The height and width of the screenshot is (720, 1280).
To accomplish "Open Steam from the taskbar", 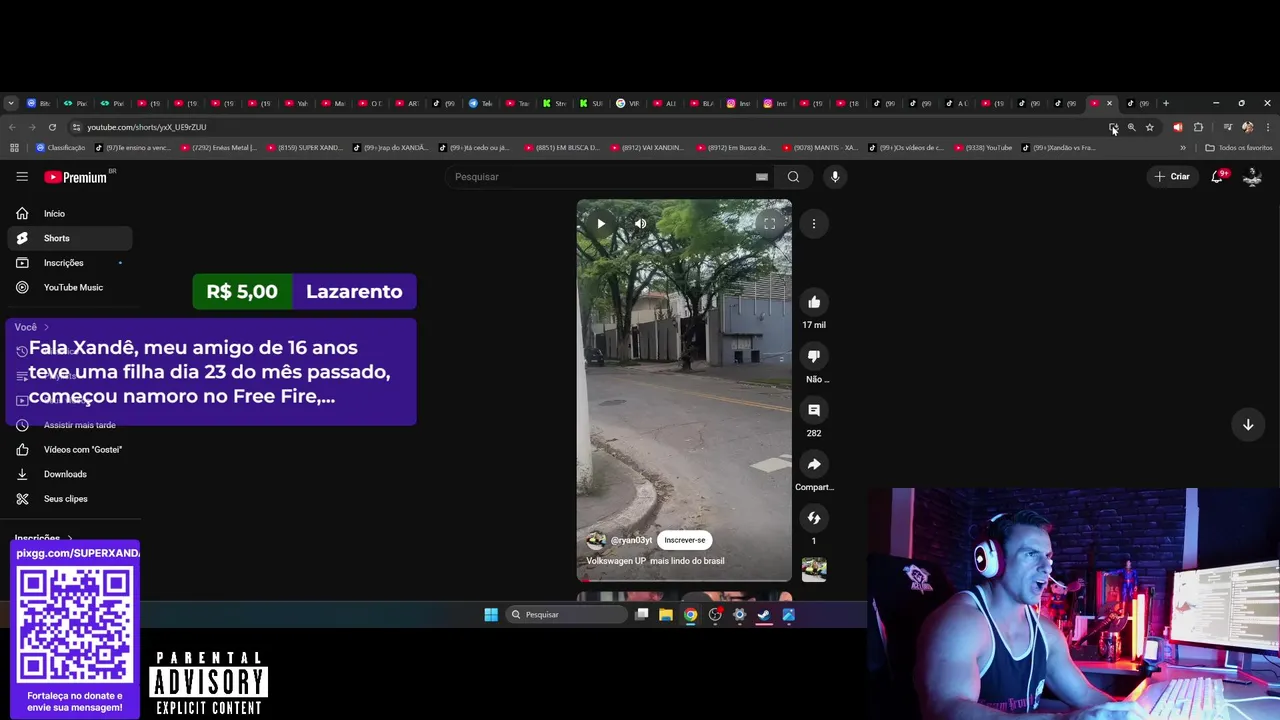I will pyautogui.click(x=764, y=614).
